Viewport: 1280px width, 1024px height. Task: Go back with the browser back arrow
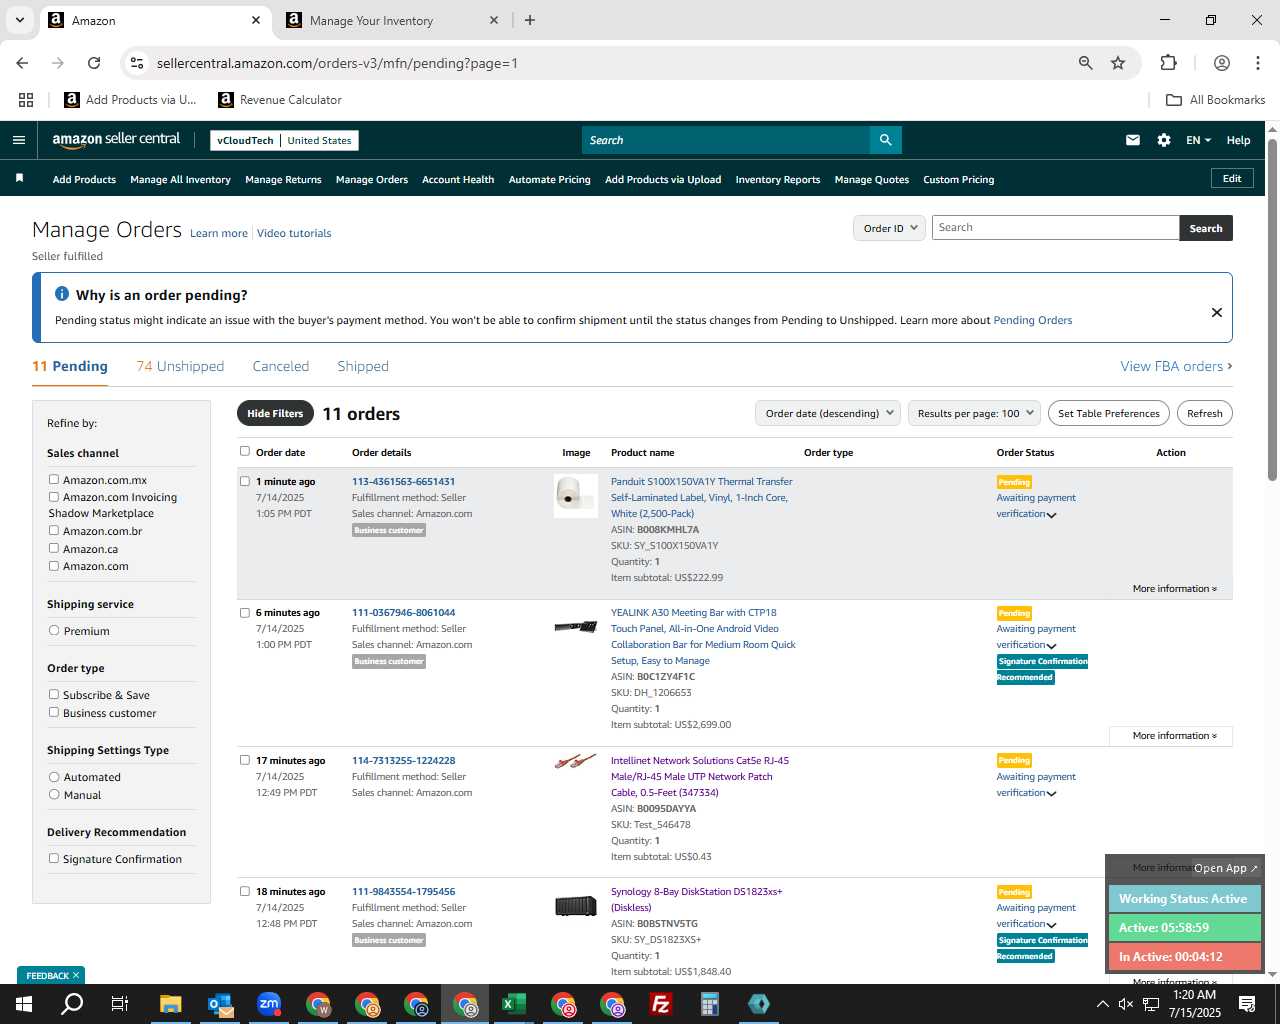[22, 63]
